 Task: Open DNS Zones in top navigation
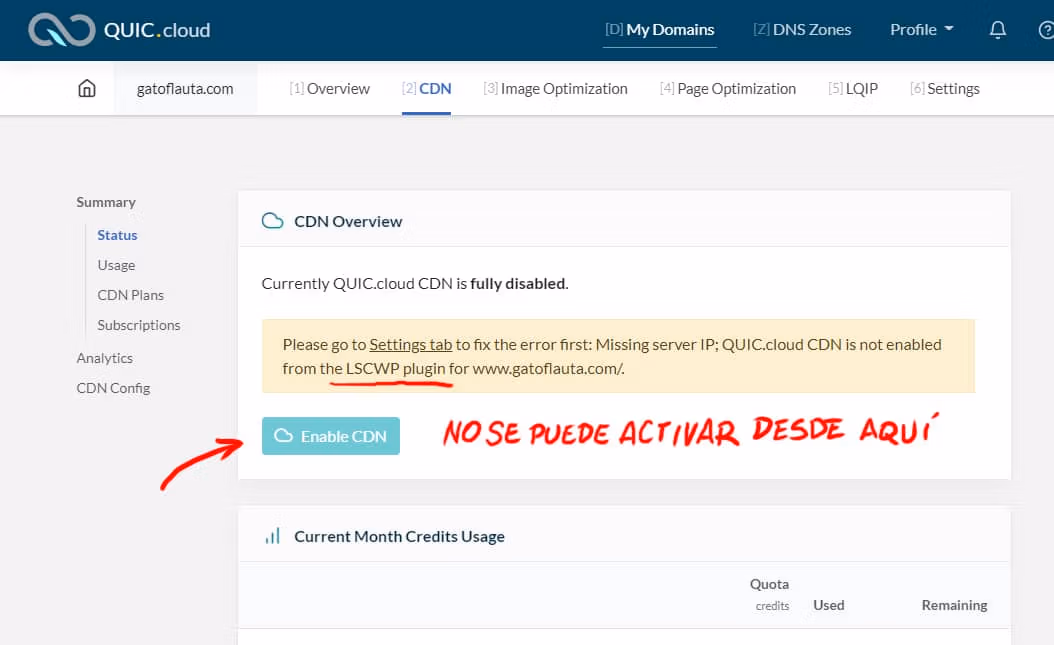point(802,30)
